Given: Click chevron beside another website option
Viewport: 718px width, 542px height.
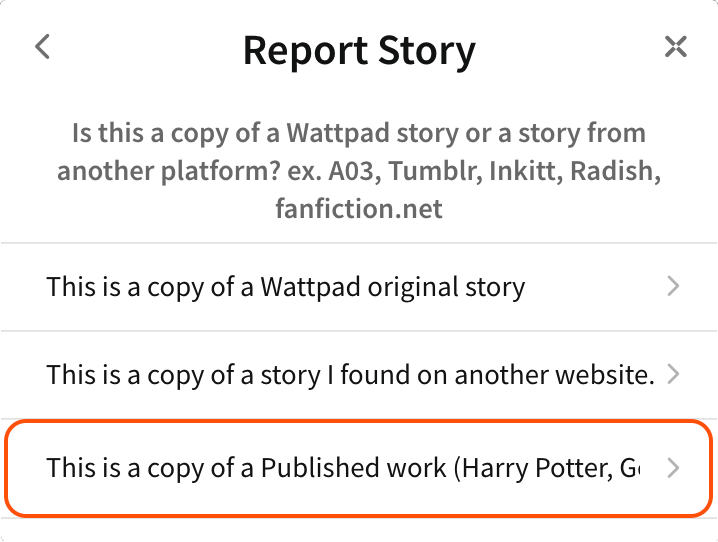Looking at the screenshot, I should 673,375.
